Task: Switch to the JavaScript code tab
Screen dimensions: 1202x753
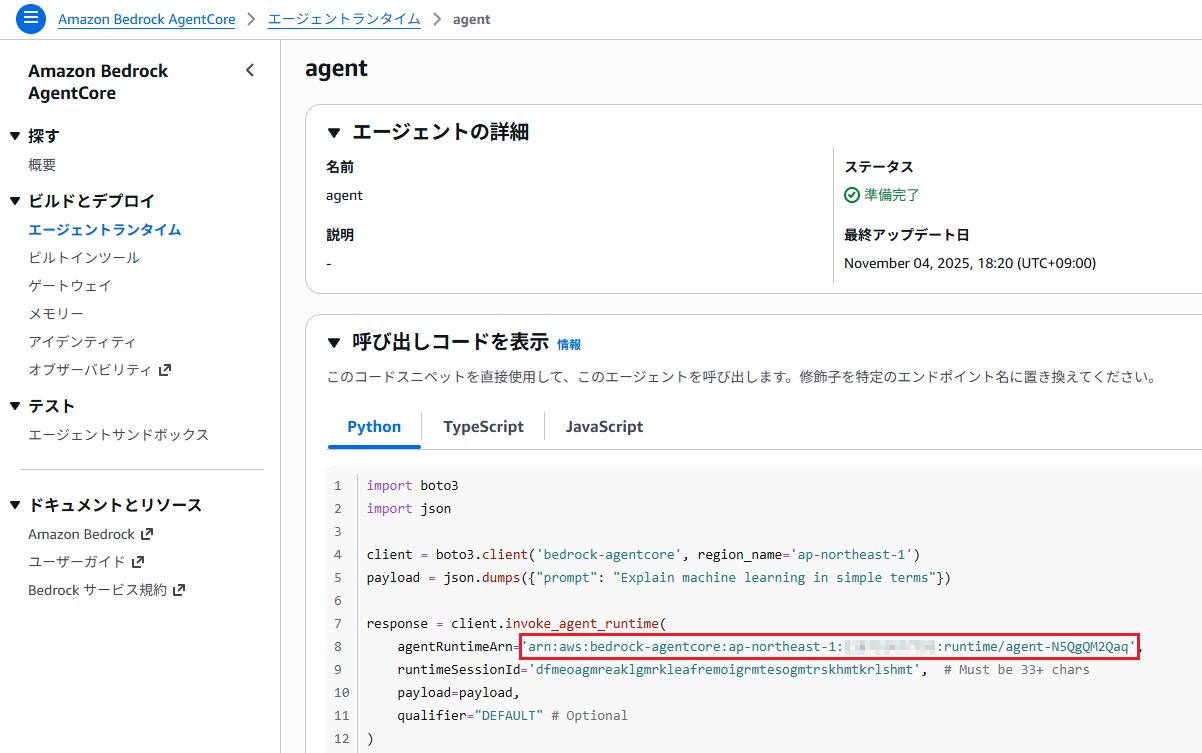Action: pyautogui.click(x=604, y=427)
